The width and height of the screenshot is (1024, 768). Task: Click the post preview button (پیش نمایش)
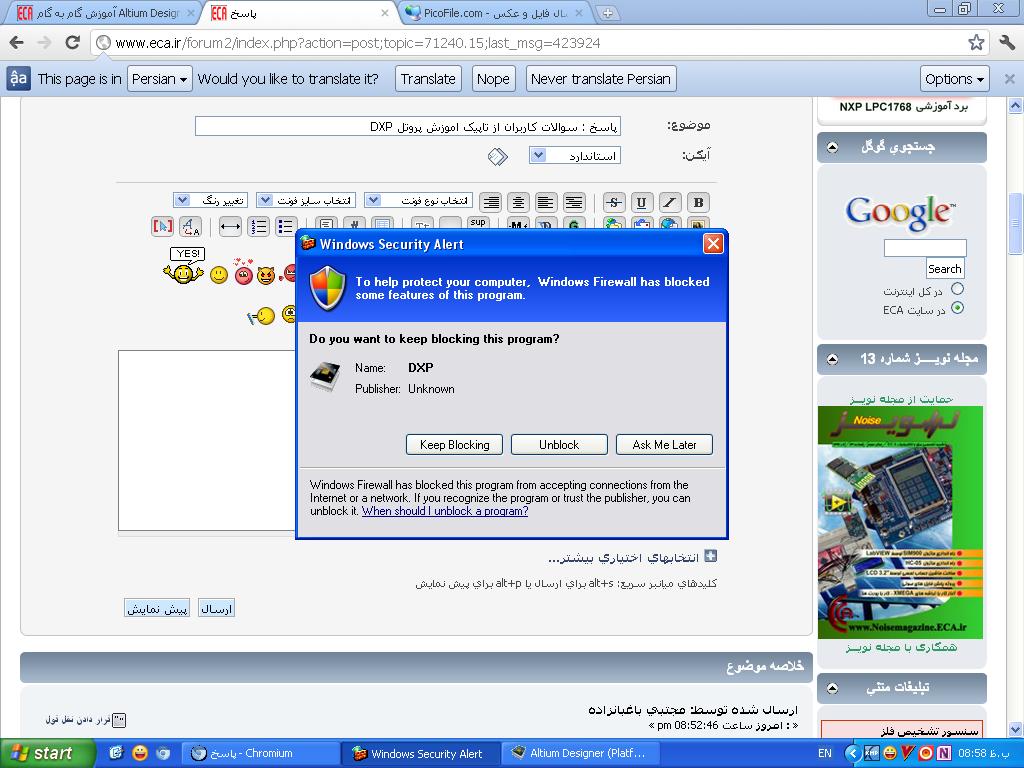(x=157, y=609)
